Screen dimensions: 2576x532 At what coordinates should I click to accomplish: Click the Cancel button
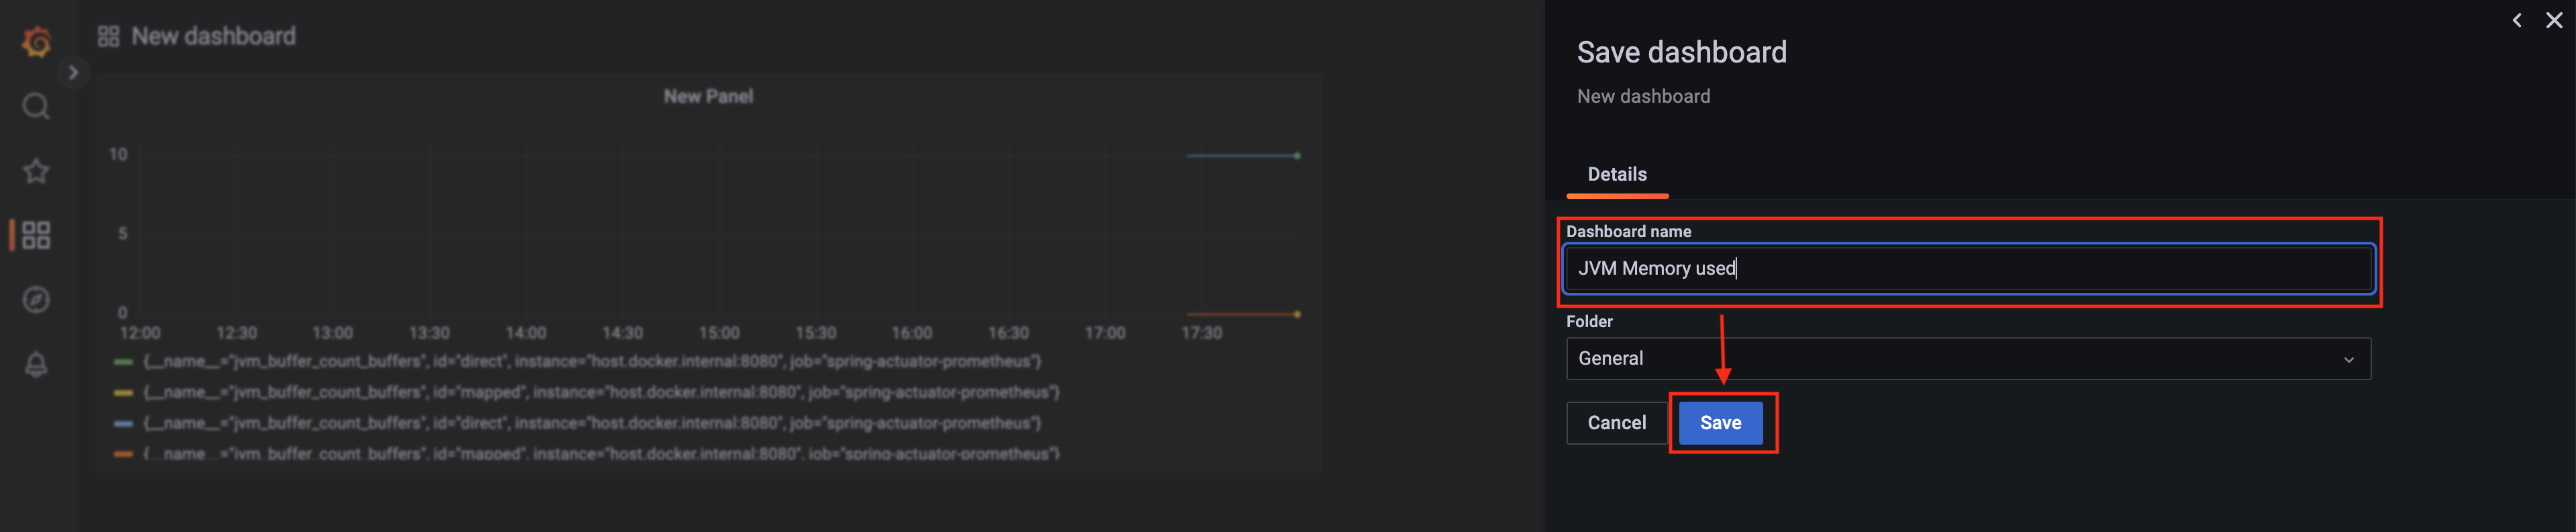[1616, 423]
